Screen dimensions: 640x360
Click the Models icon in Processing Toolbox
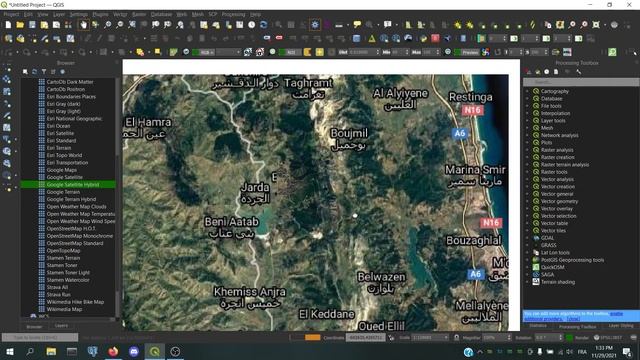click(528, 72)
